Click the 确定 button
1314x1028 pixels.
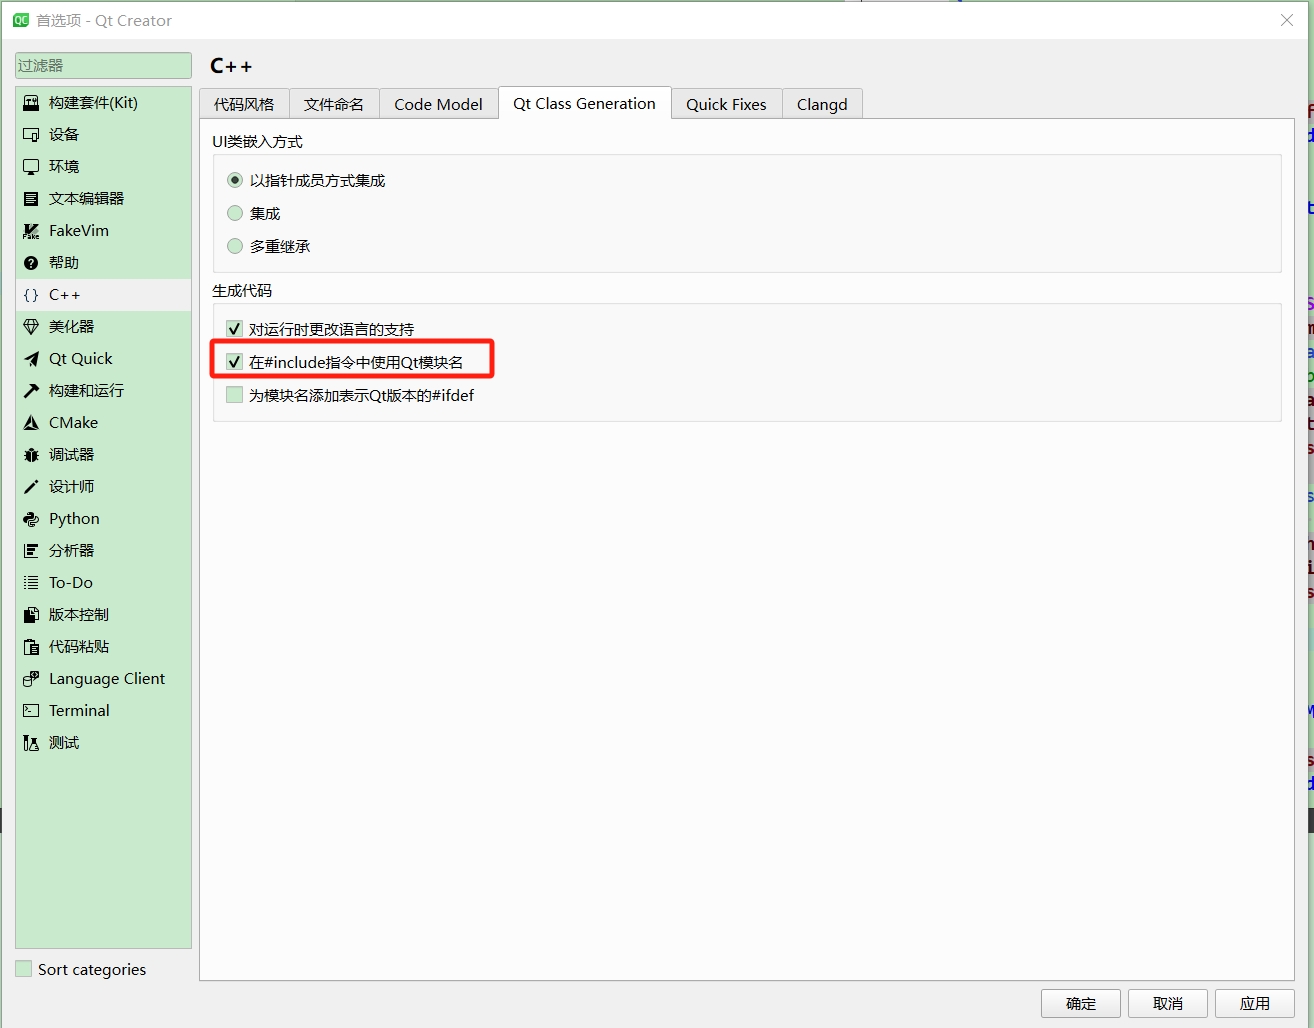pos(1080,1003)
